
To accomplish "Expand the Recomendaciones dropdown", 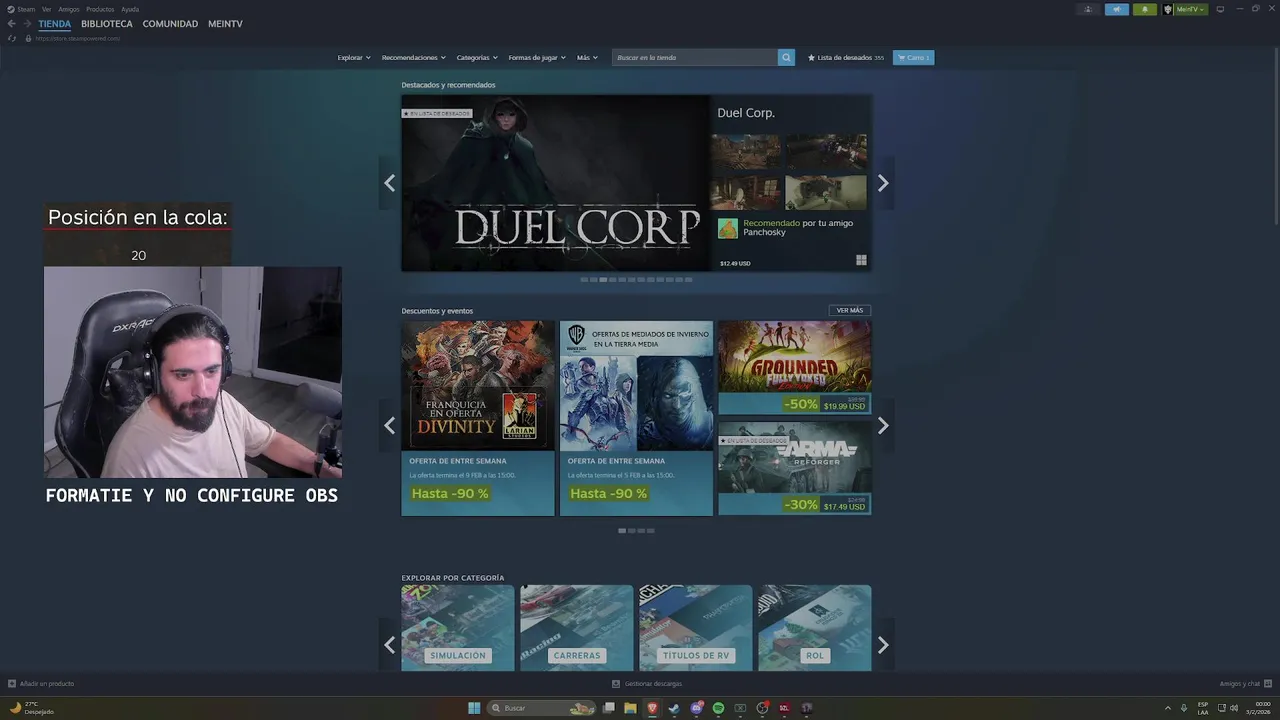I will coord(414,58).
